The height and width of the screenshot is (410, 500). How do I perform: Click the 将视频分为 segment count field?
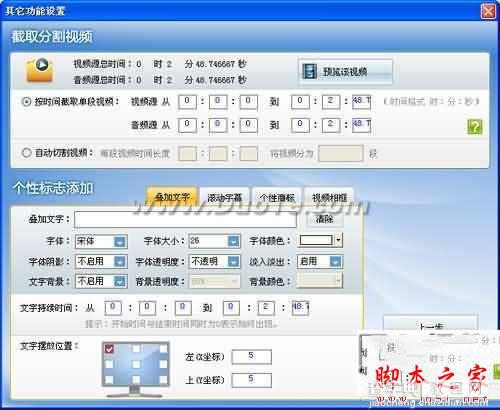(341, 153)
